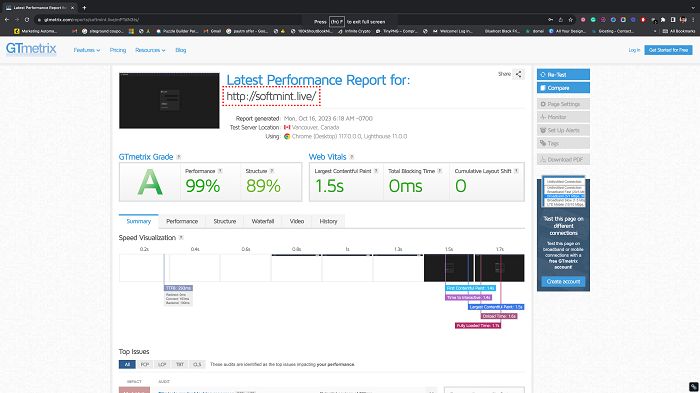Open the Resources dropdown menu

[x=150, y=50]
